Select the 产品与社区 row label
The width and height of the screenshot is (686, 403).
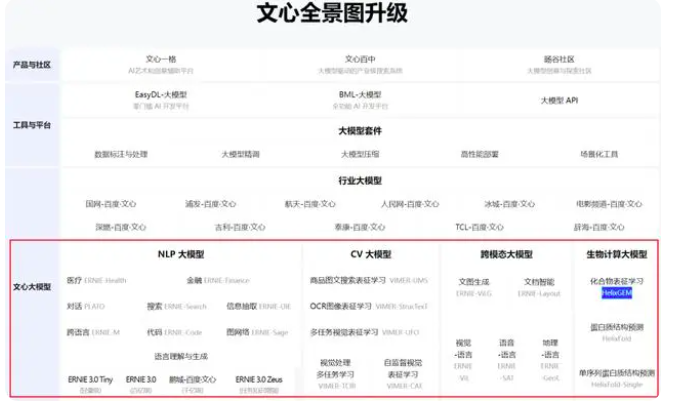32,65
